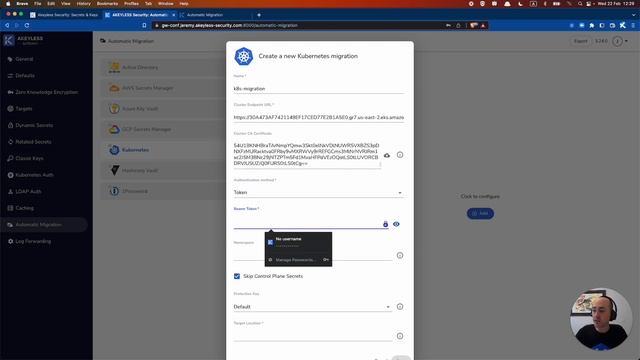Click the Name field with k8s-migration
The image size is (640, 360).
(x=318, y=89)
